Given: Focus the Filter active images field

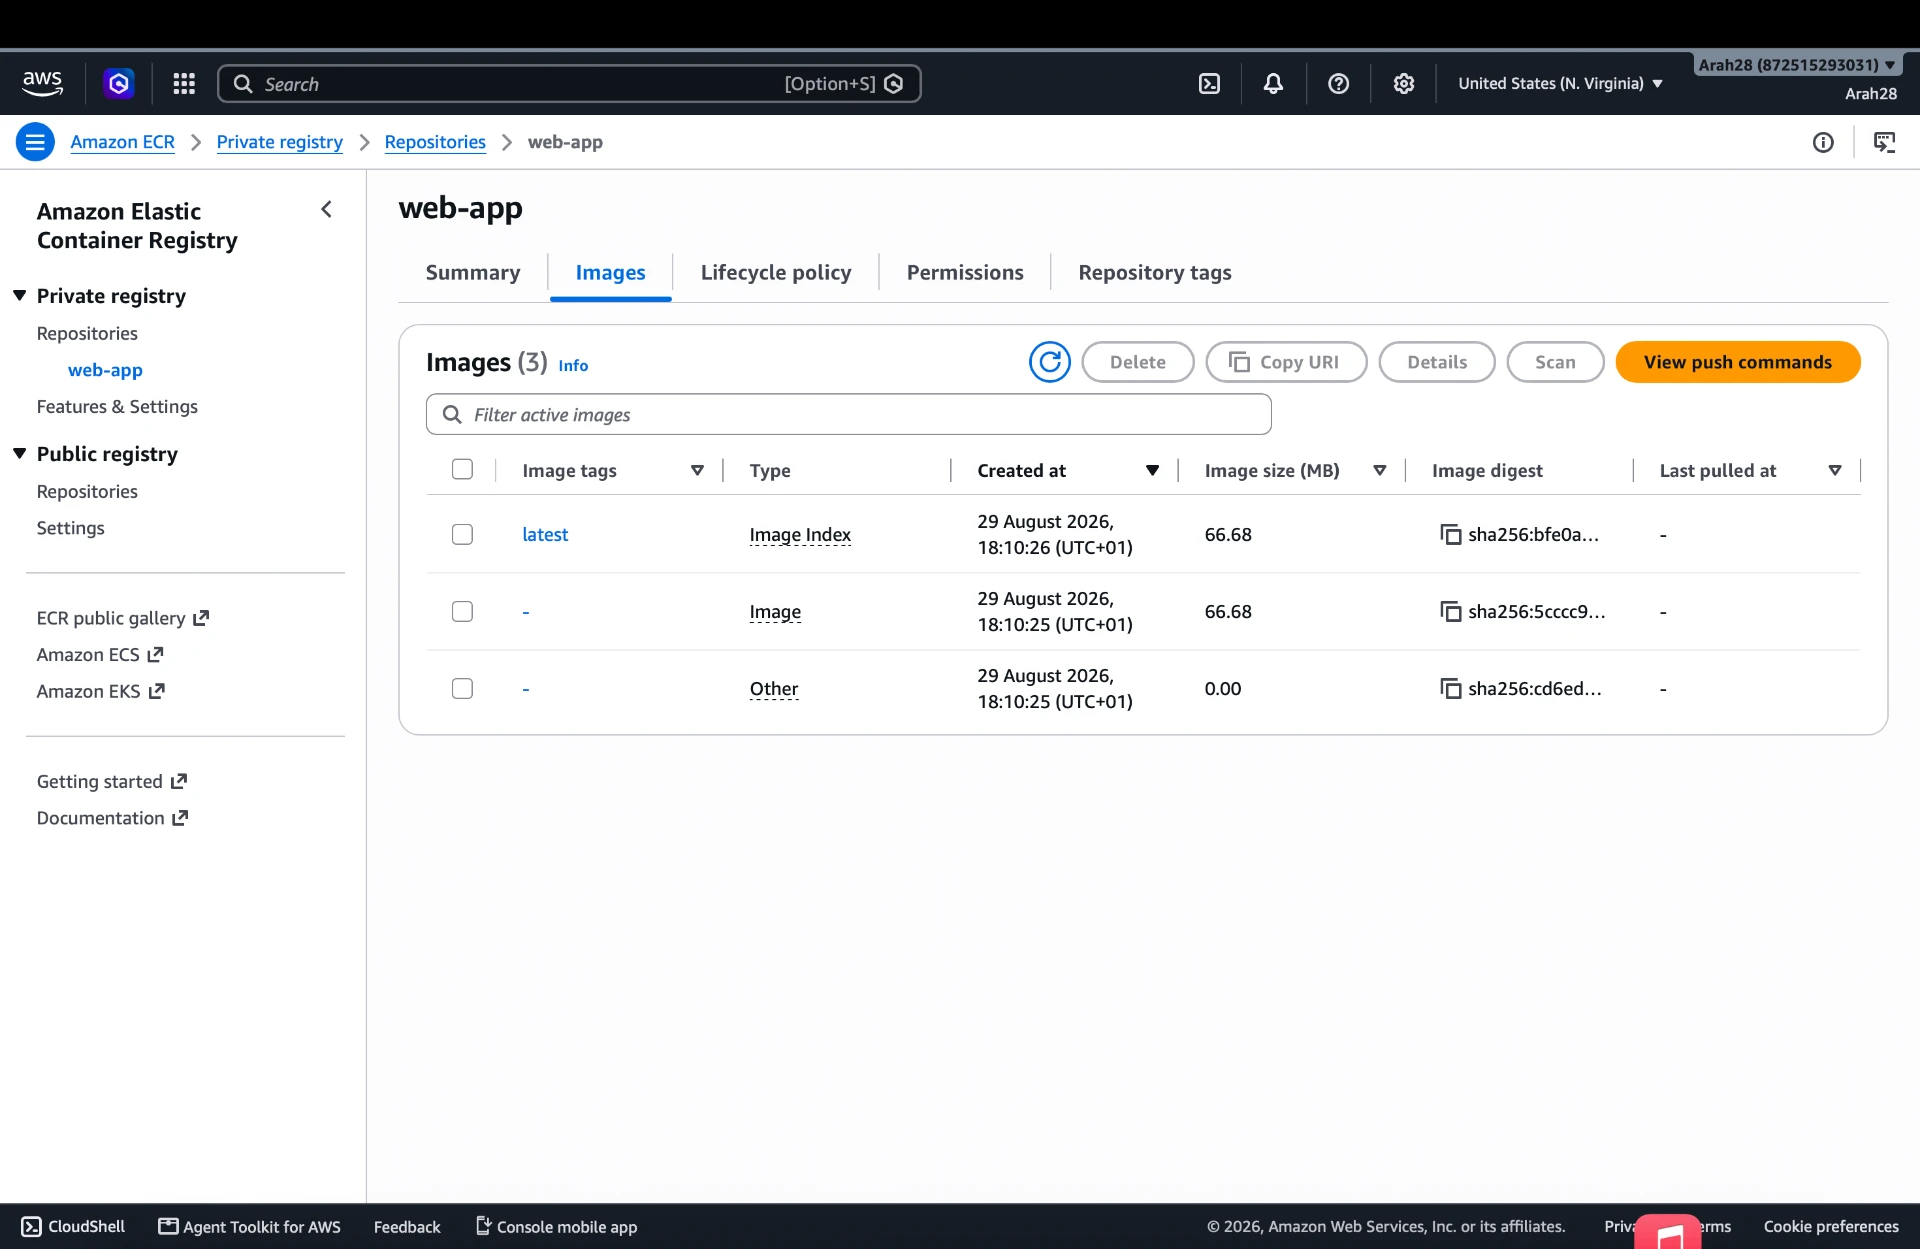Looking at the screenshot, I should [849, 414].
